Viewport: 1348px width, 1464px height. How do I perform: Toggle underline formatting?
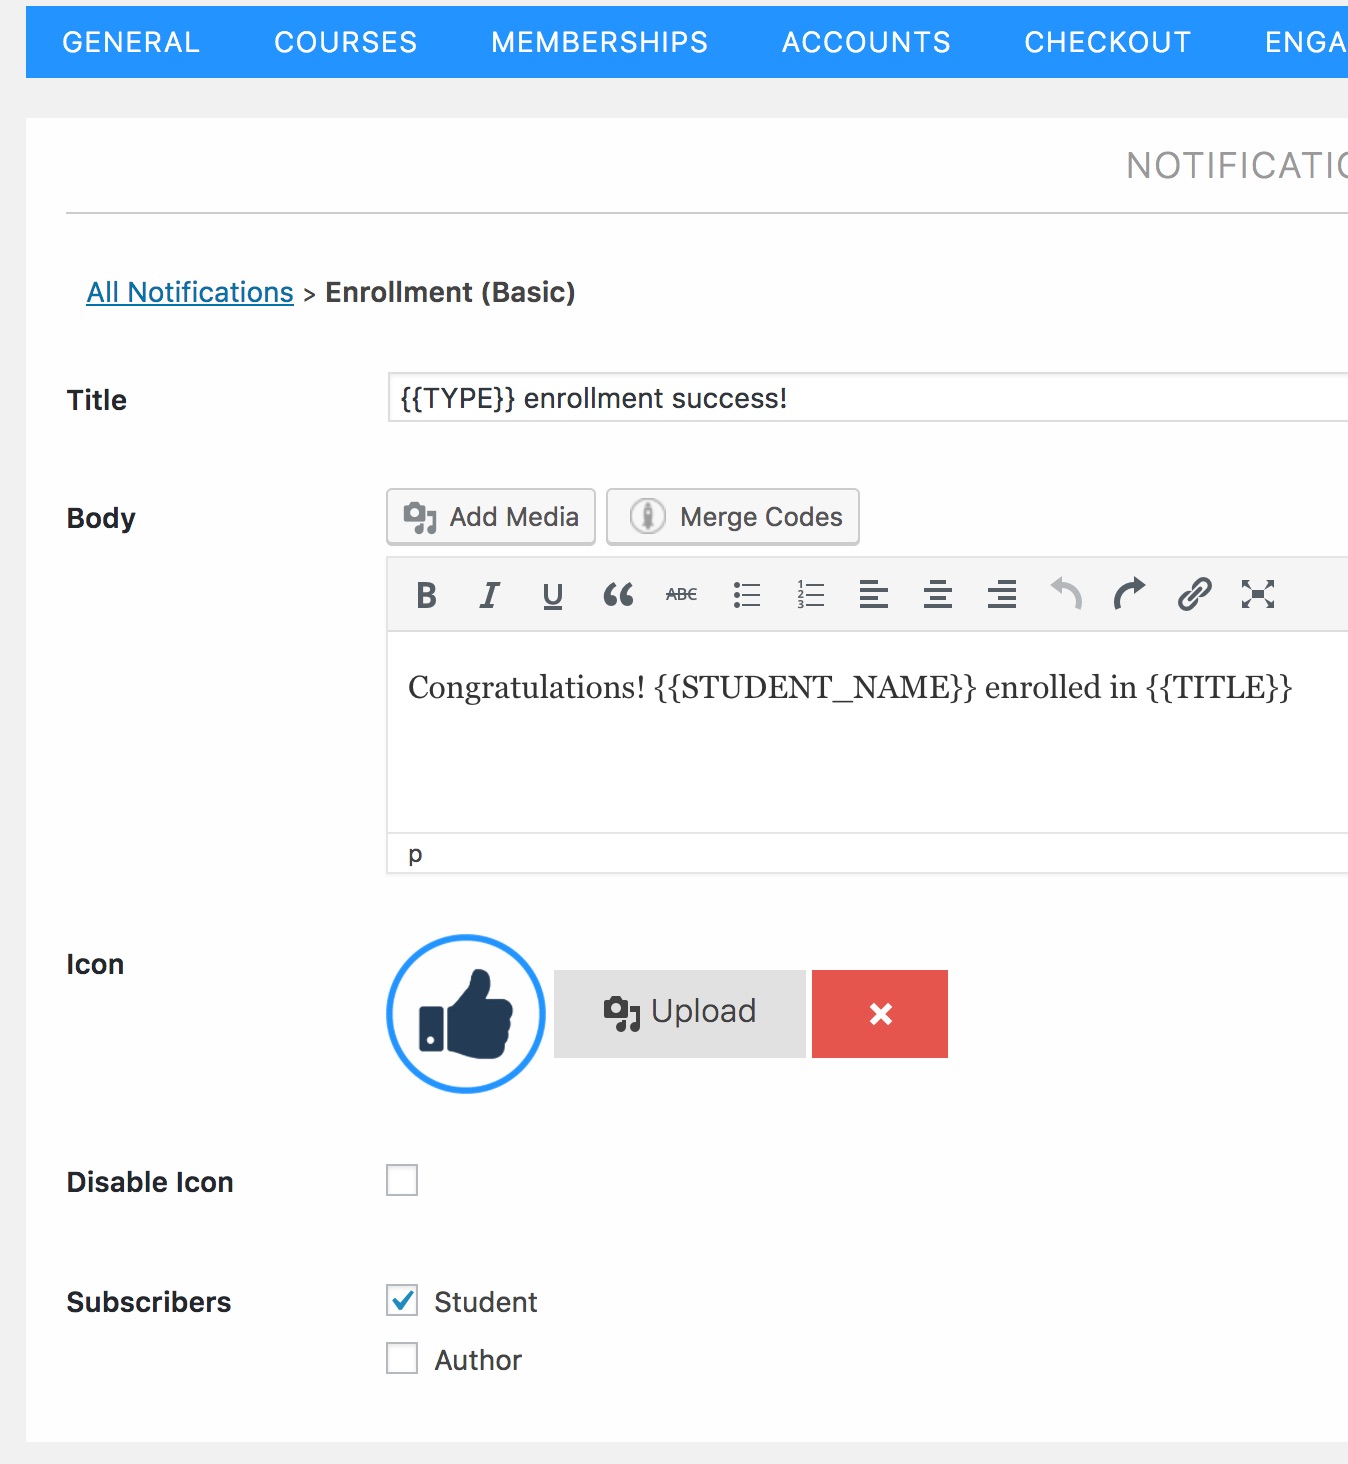pos(552,594)
